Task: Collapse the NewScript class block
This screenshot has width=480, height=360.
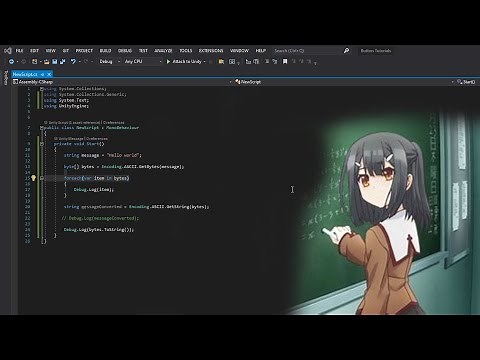Action: [42, 128]
